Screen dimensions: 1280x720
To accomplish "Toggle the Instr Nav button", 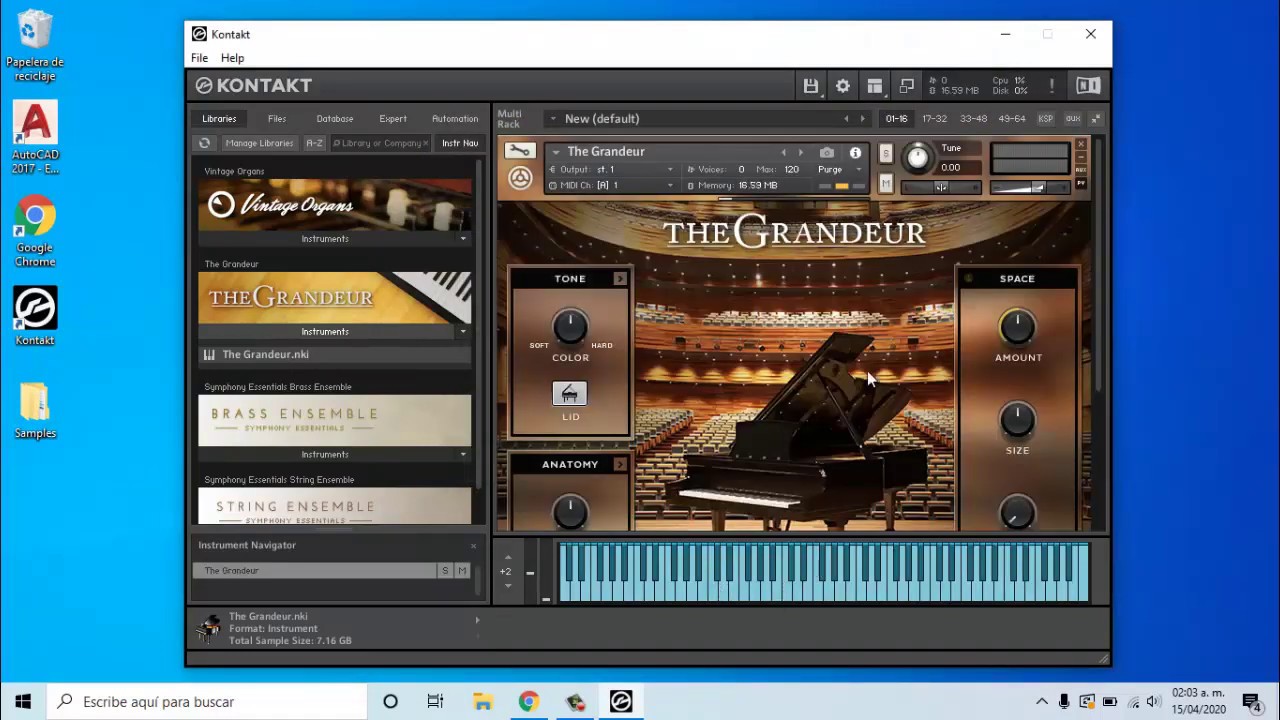I will coord(460,143).
